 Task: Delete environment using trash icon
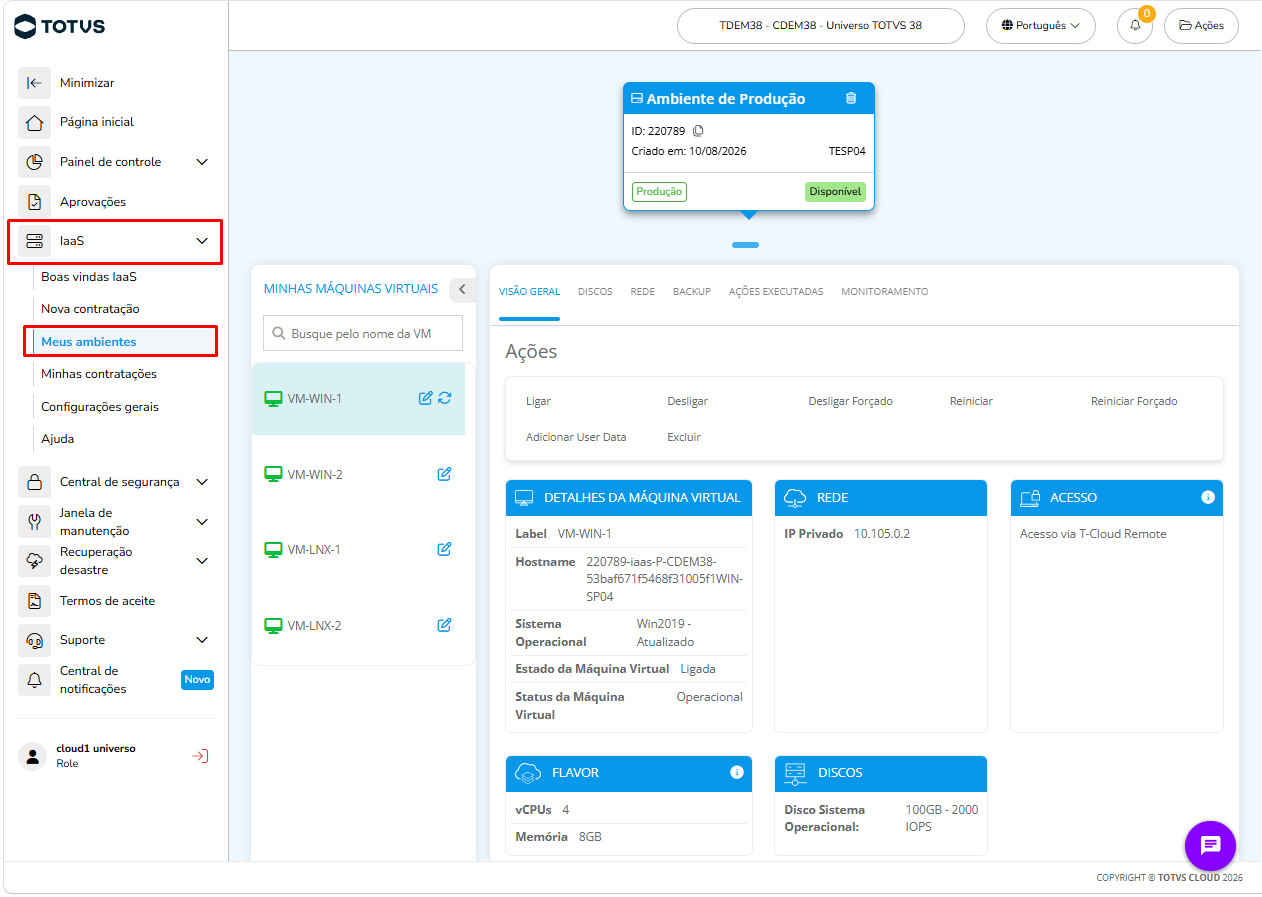(851, 98)
